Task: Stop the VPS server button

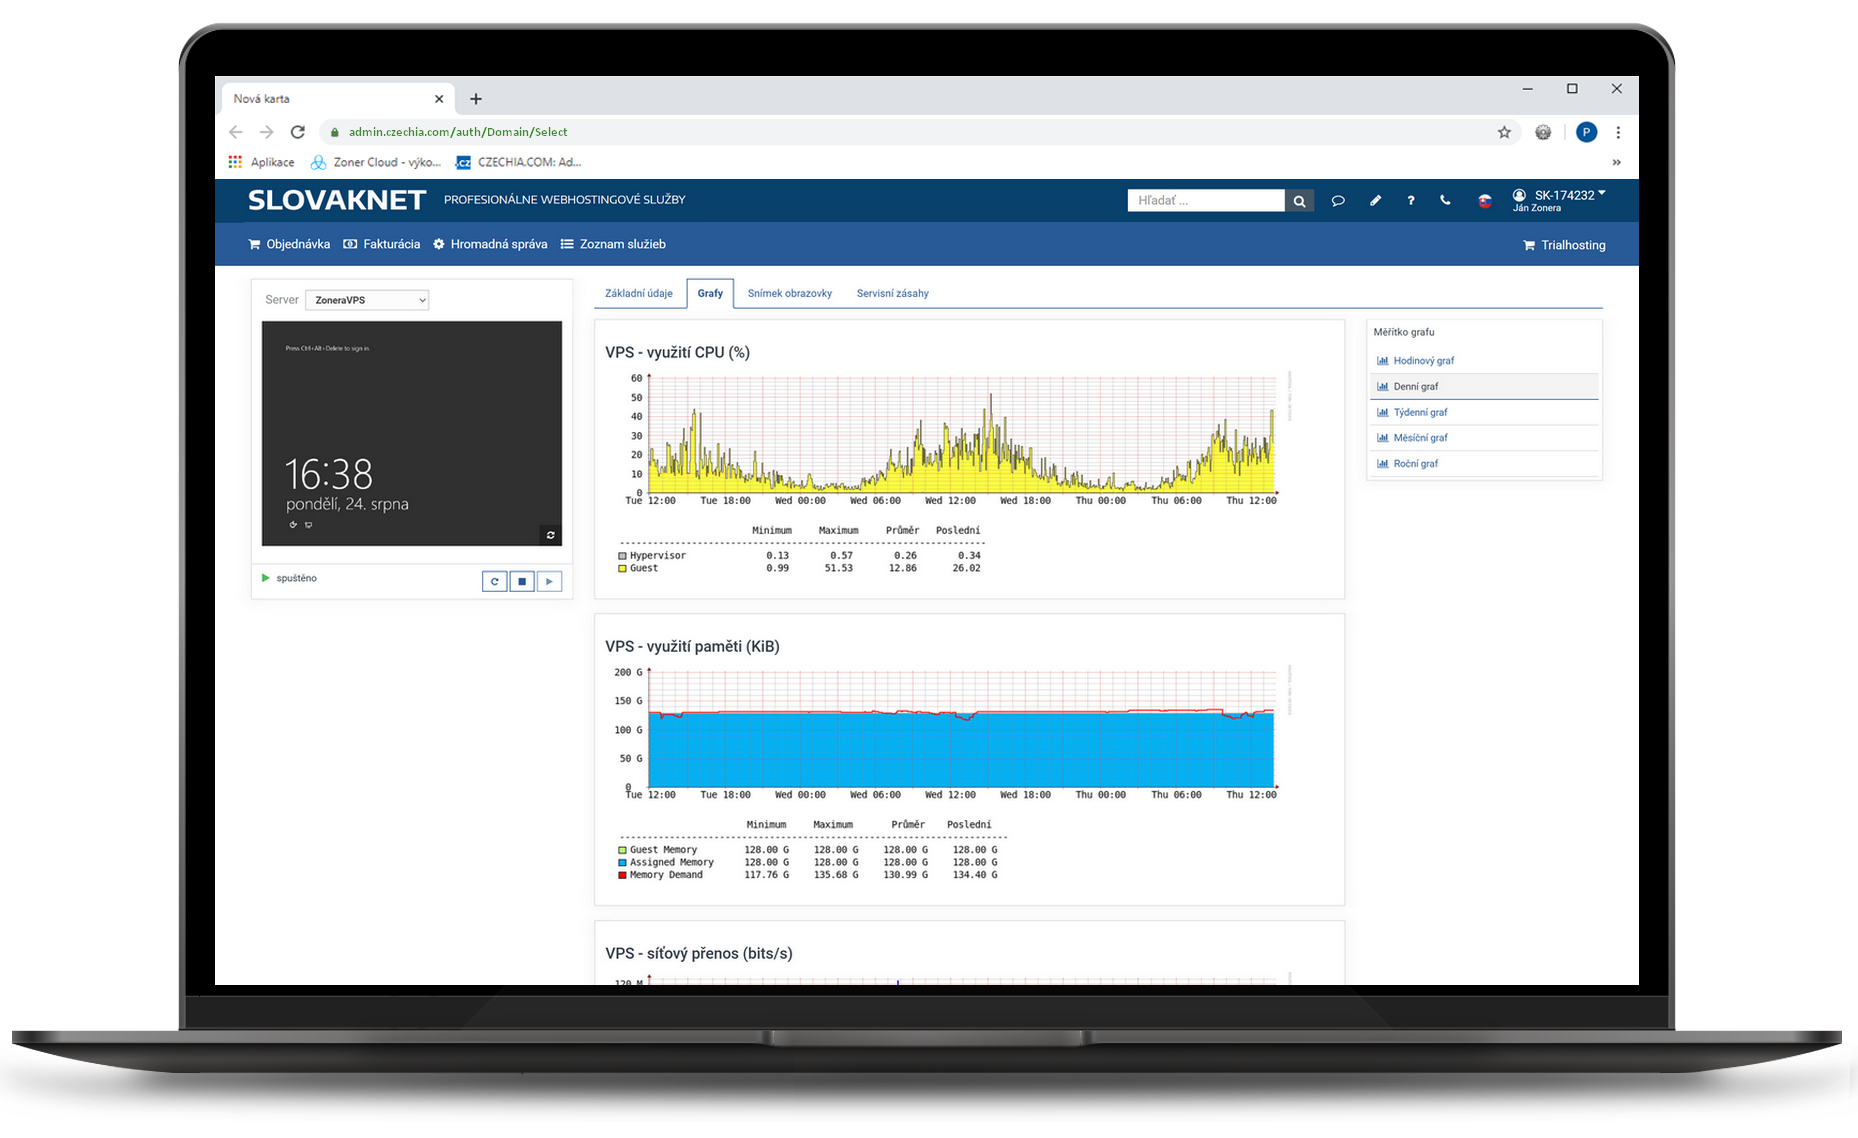Action: pyautogui.click(x=522, y=581)
